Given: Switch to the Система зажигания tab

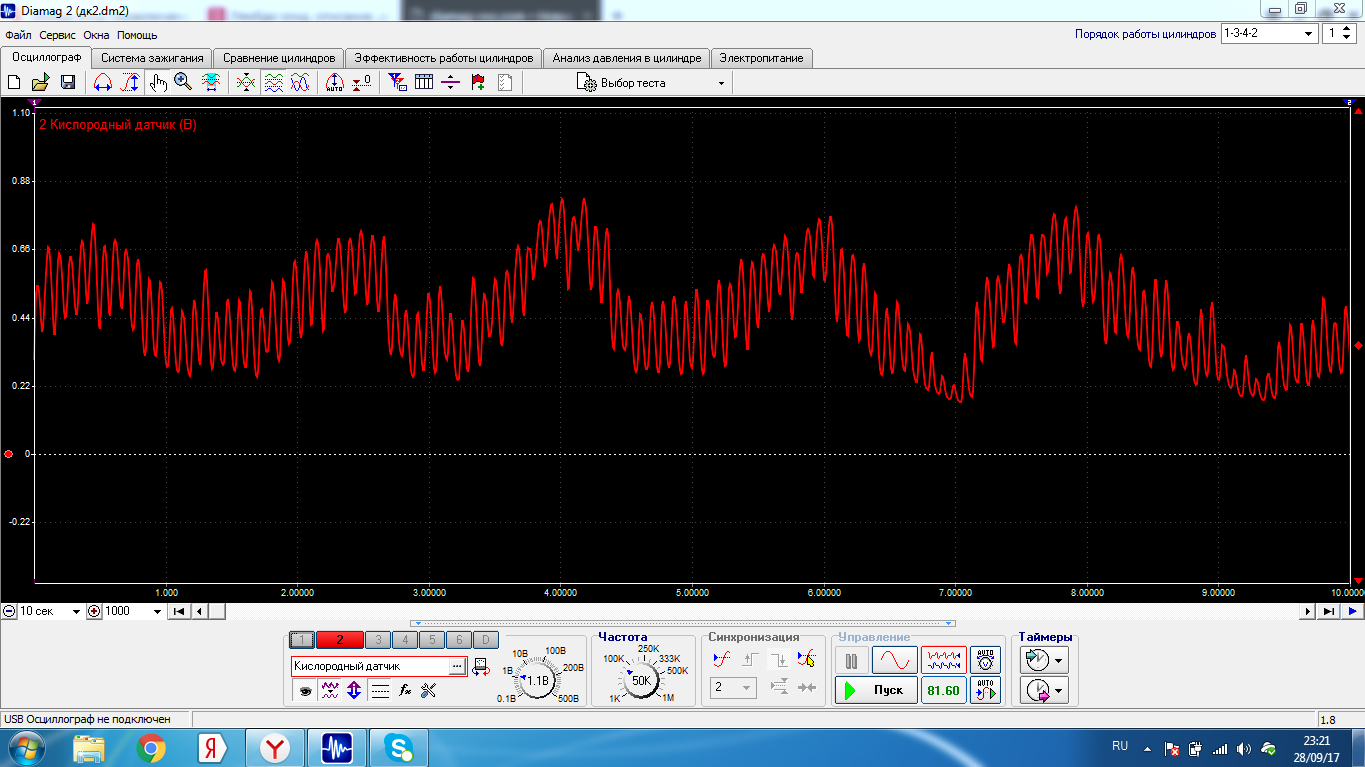Looking at the screenshot, I should (x=153, y=58).
